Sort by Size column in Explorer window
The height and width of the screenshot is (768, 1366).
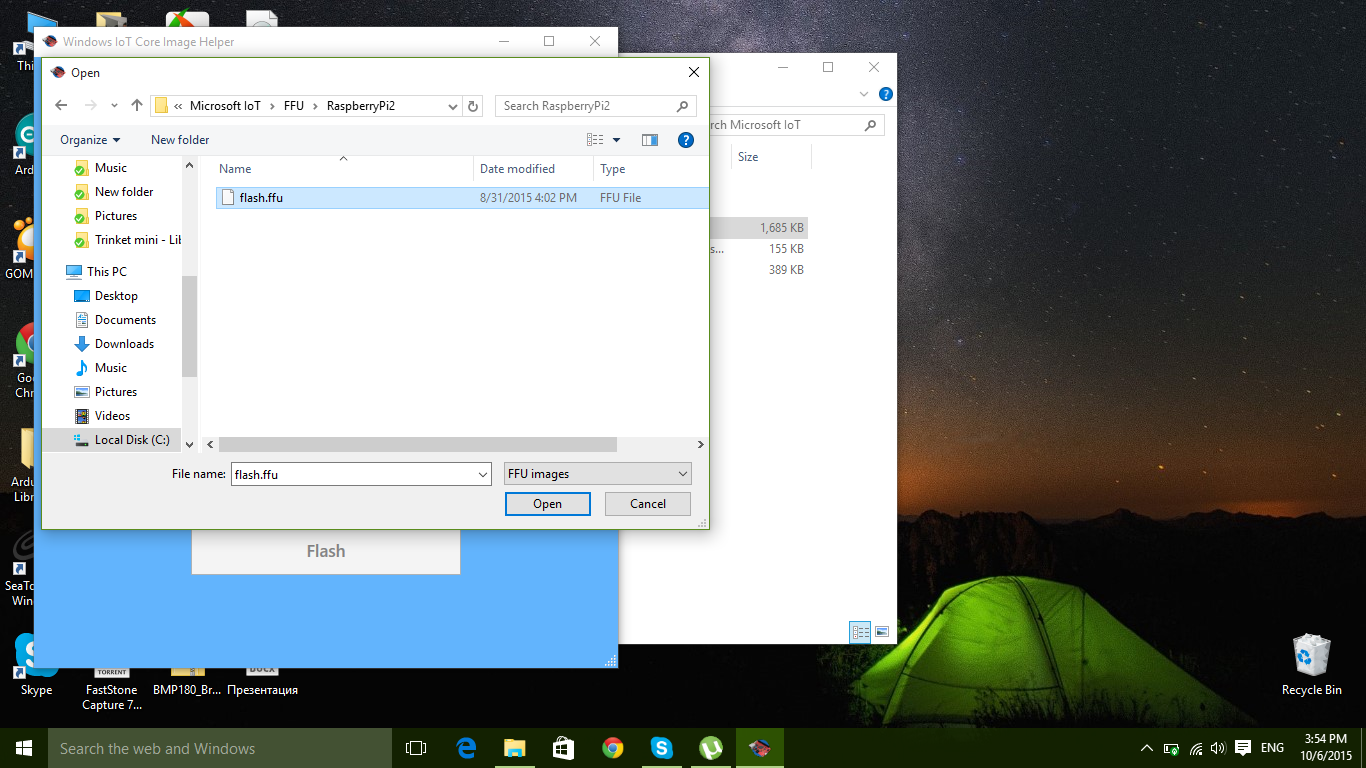pos(748,157)
